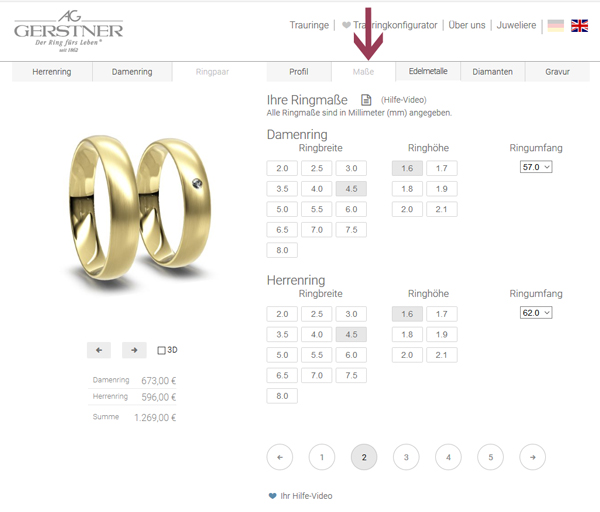Select Damenring Ringhöhe 1.7
The image size is (600, 512).
tap(442, 168)
